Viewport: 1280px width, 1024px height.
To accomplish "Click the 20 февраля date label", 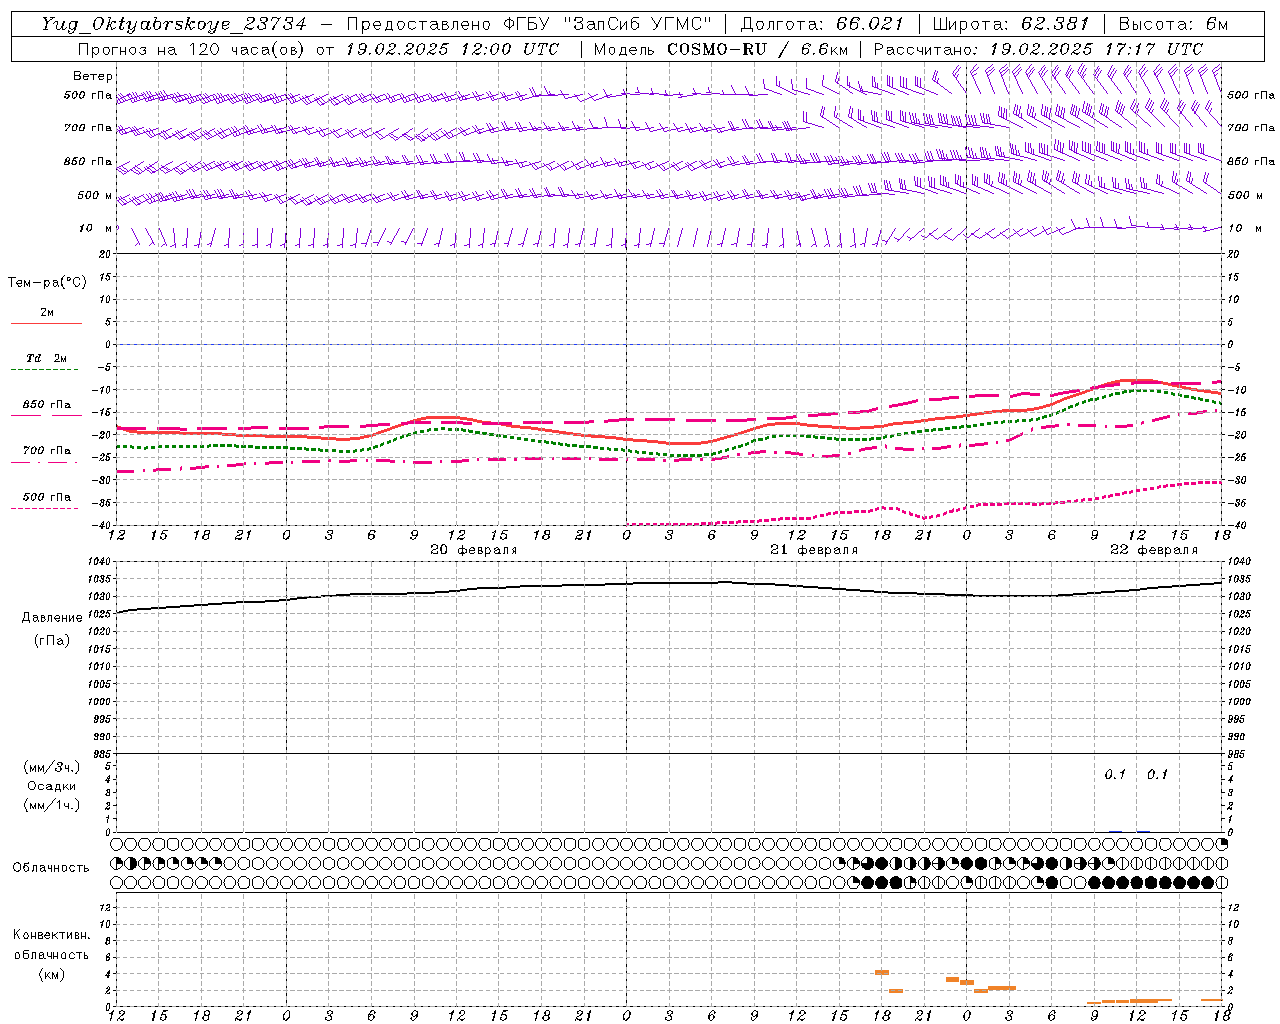I will 474,550.
